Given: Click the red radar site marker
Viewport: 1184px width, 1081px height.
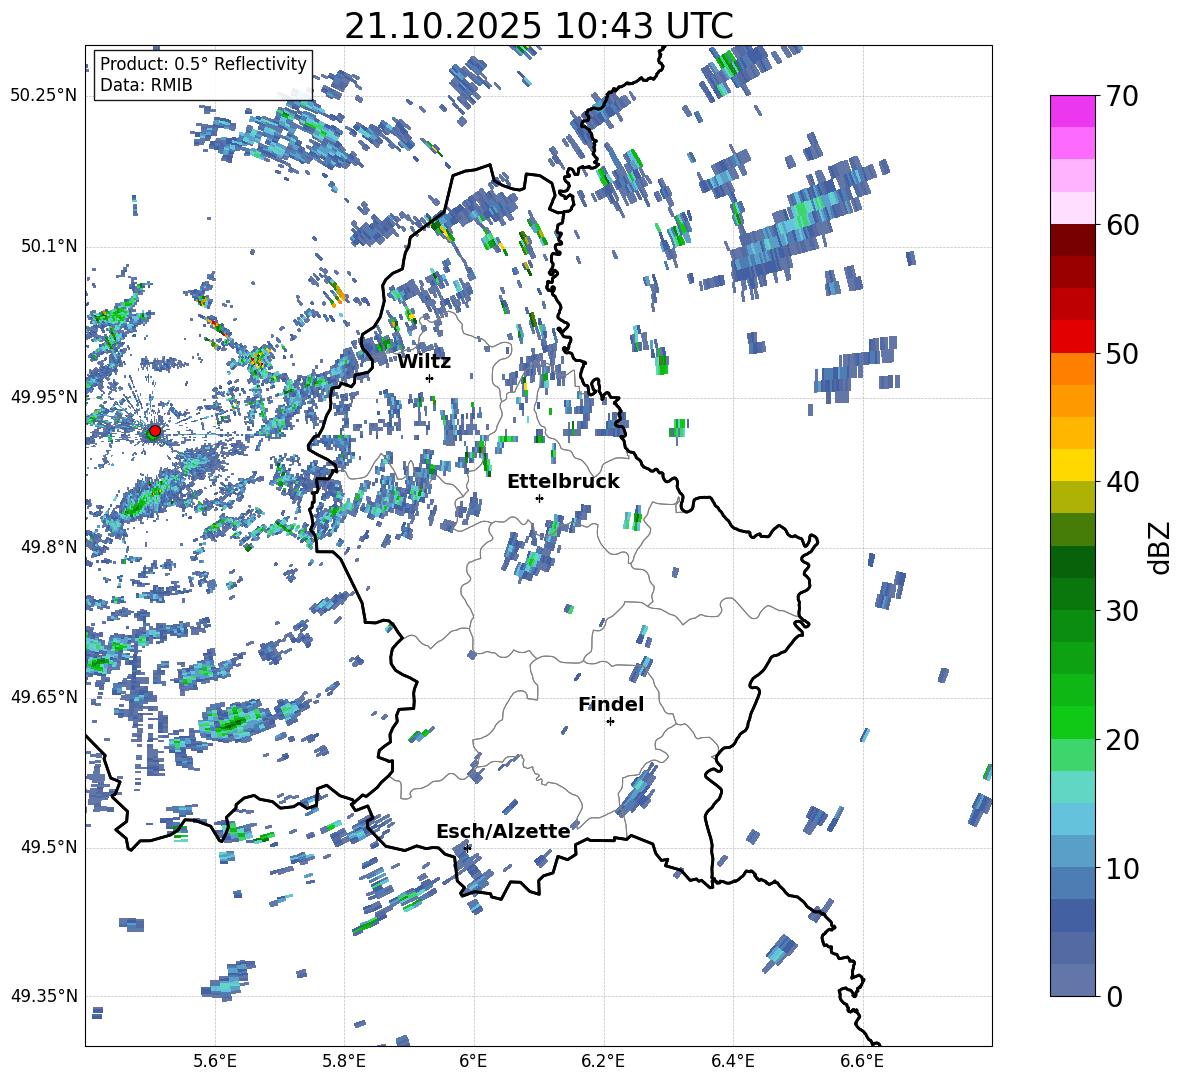Looking at the screenshot, I should [155, 431].
